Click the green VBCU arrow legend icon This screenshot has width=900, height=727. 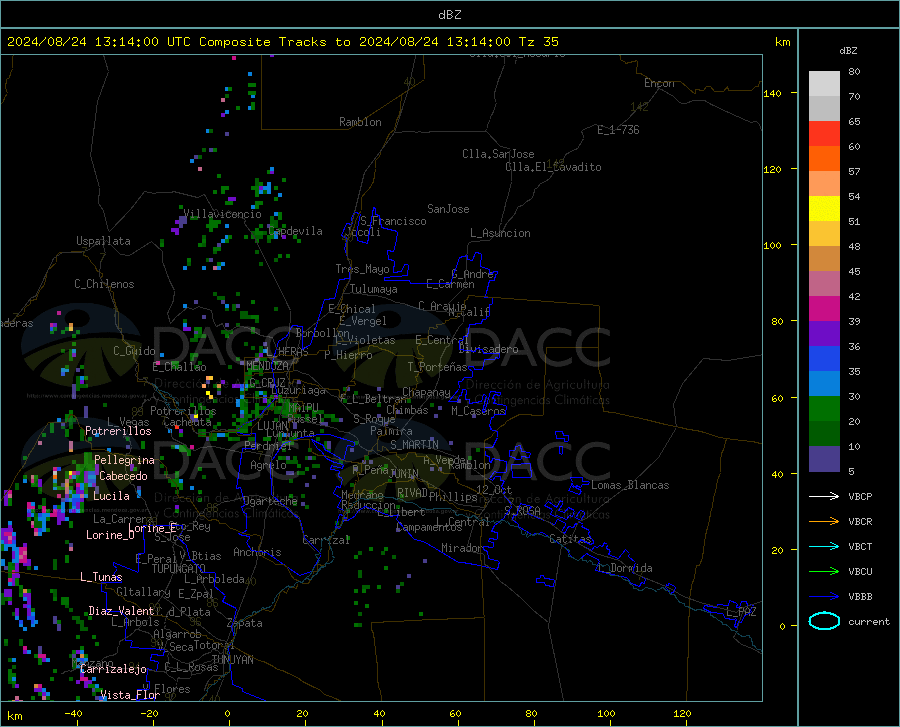pyautogui.click(x=824, y=572)
